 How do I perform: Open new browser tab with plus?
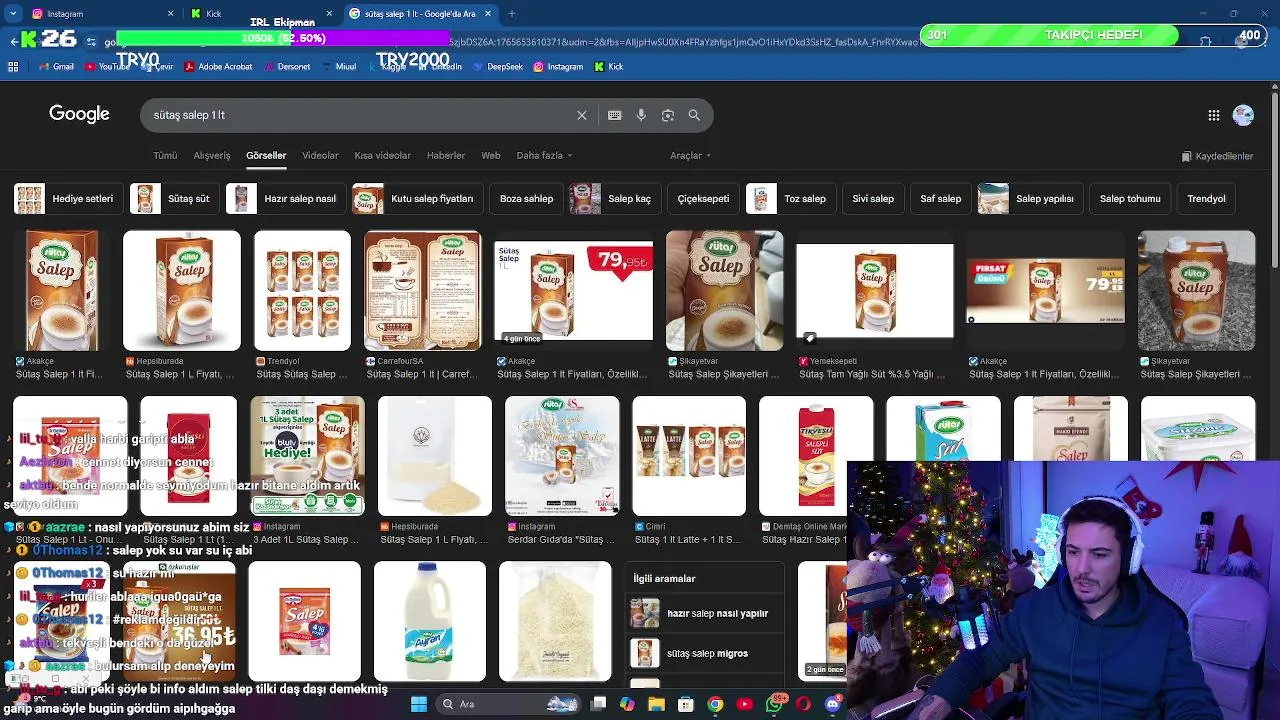click(511, 14)
